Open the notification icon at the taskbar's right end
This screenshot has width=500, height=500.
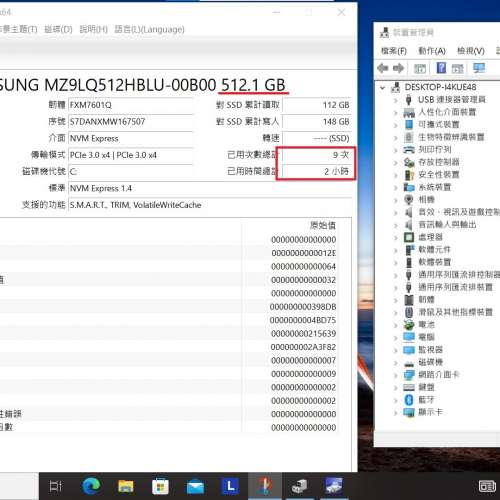pyautogui.click(x=487, y=486)
